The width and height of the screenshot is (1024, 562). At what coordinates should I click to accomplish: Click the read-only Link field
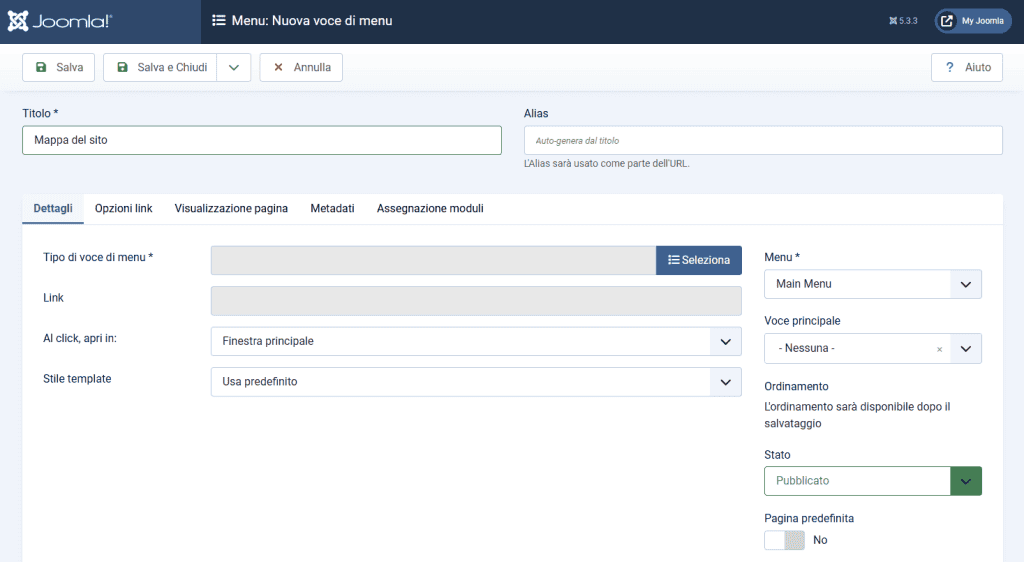pyautogui.click(x=476, y=301)
